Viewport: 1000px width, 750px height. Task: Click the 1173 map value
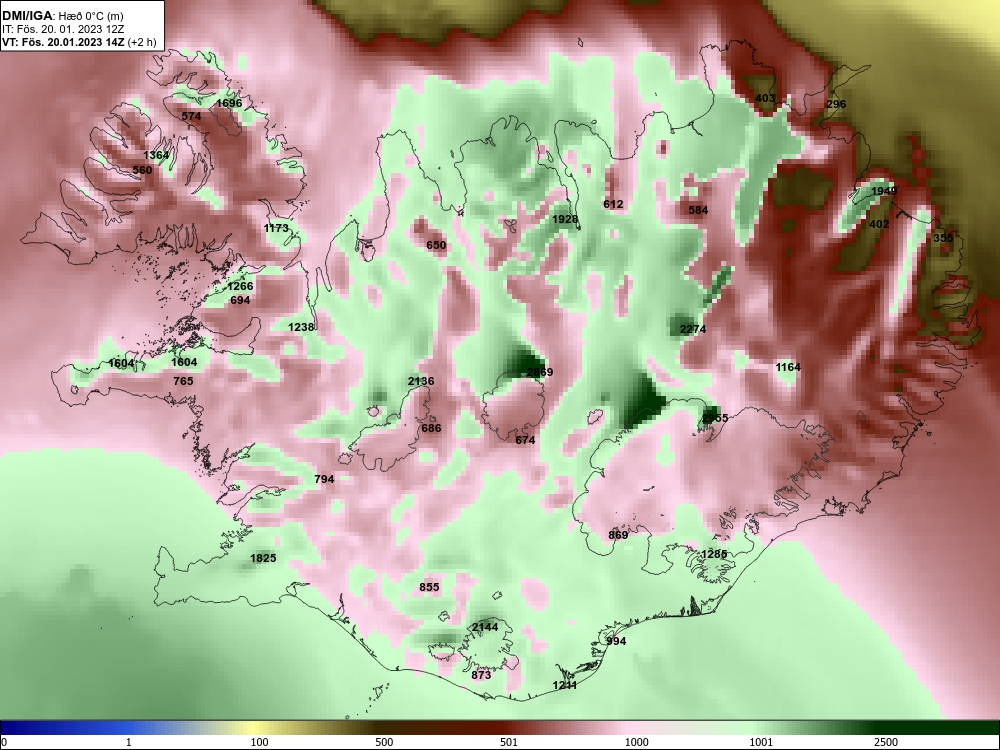coord(276,228)
